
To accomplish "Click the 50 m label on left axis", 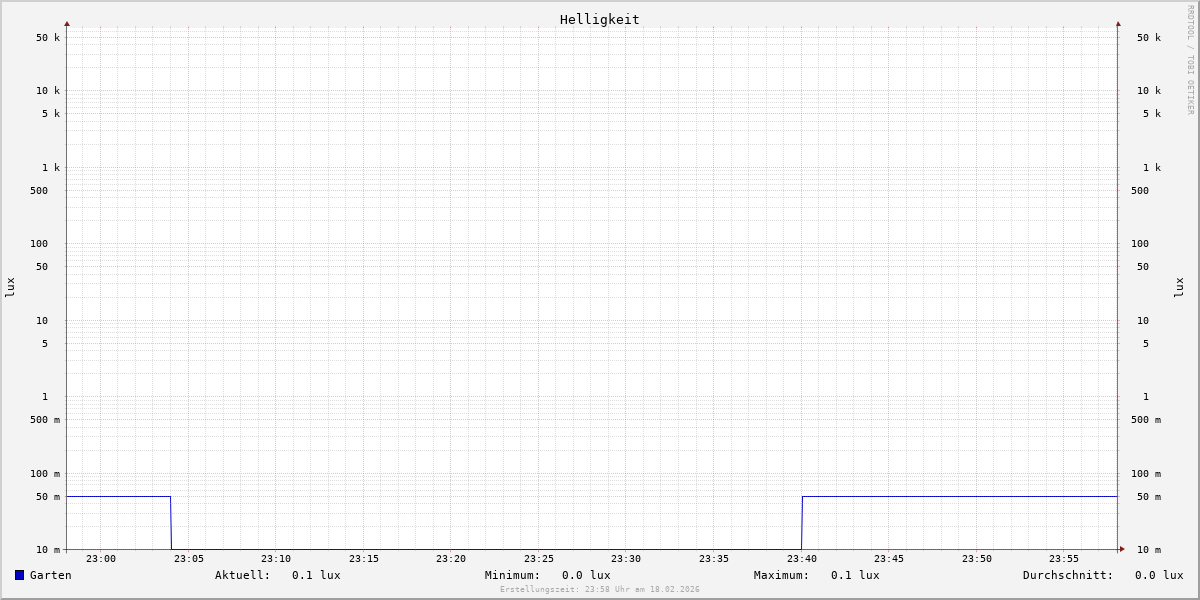I will coord(48,497).
